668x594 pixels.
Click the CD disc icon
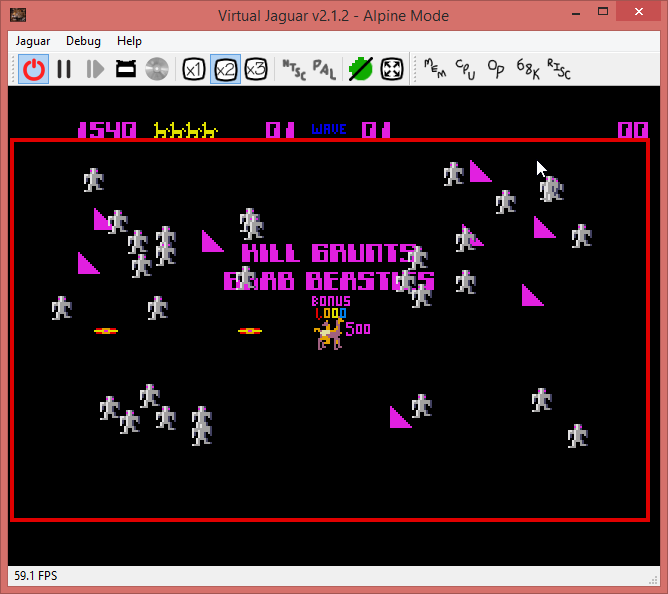(x=156, y=69)
